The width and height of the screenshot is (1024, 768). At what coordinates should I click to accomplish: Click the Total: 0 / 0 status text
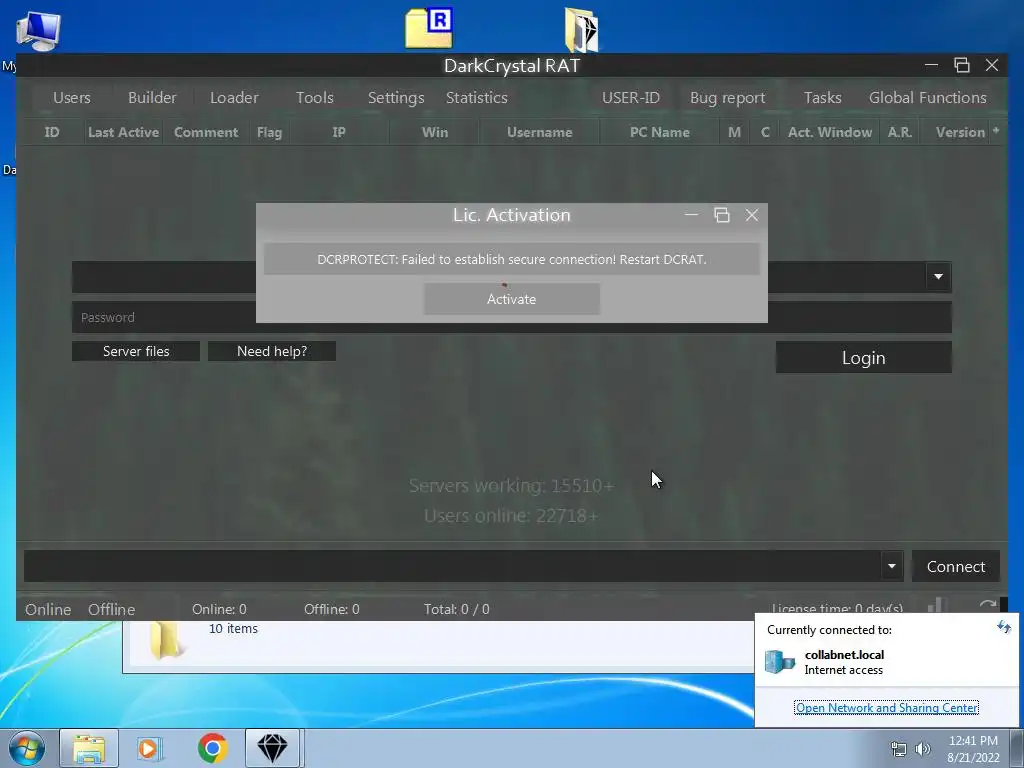click(x=456, y=609)
